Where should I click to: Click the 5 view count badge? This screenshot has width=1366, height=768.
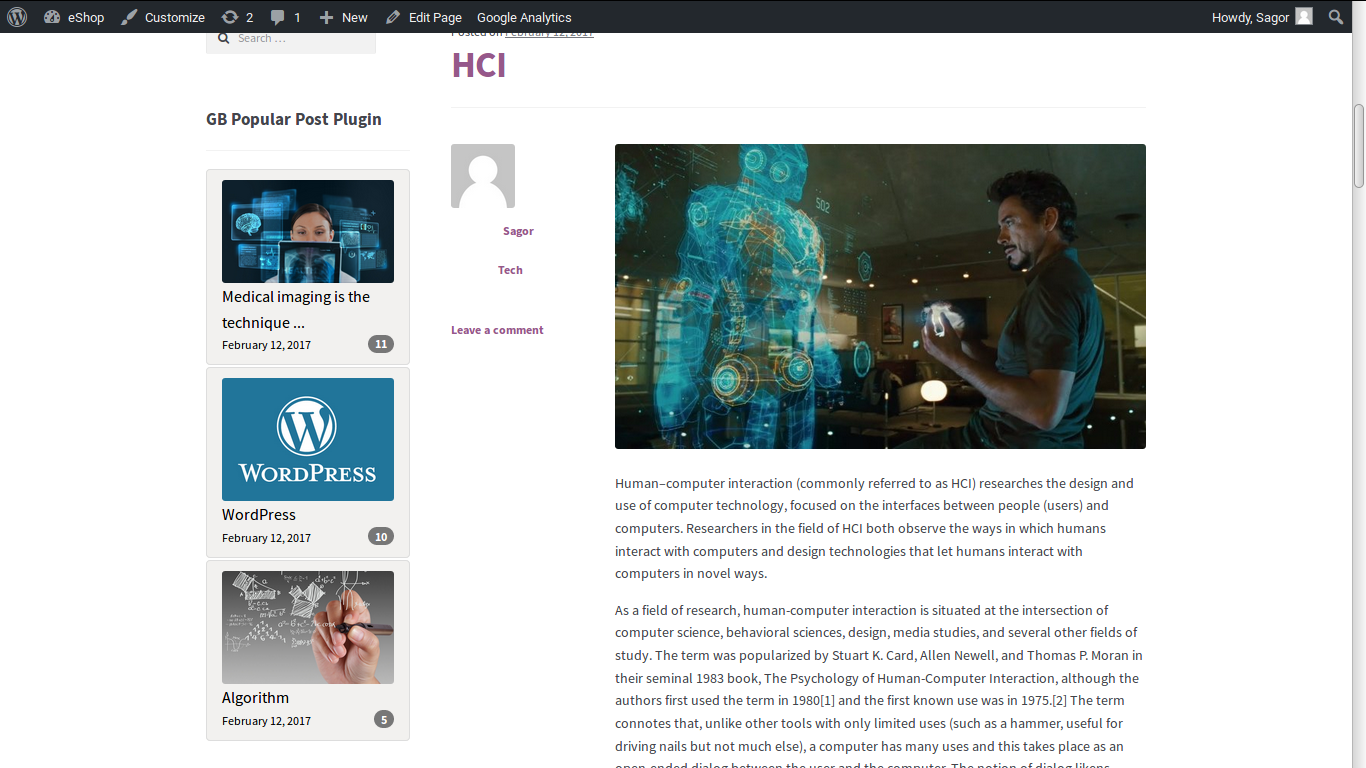(384, 719)
